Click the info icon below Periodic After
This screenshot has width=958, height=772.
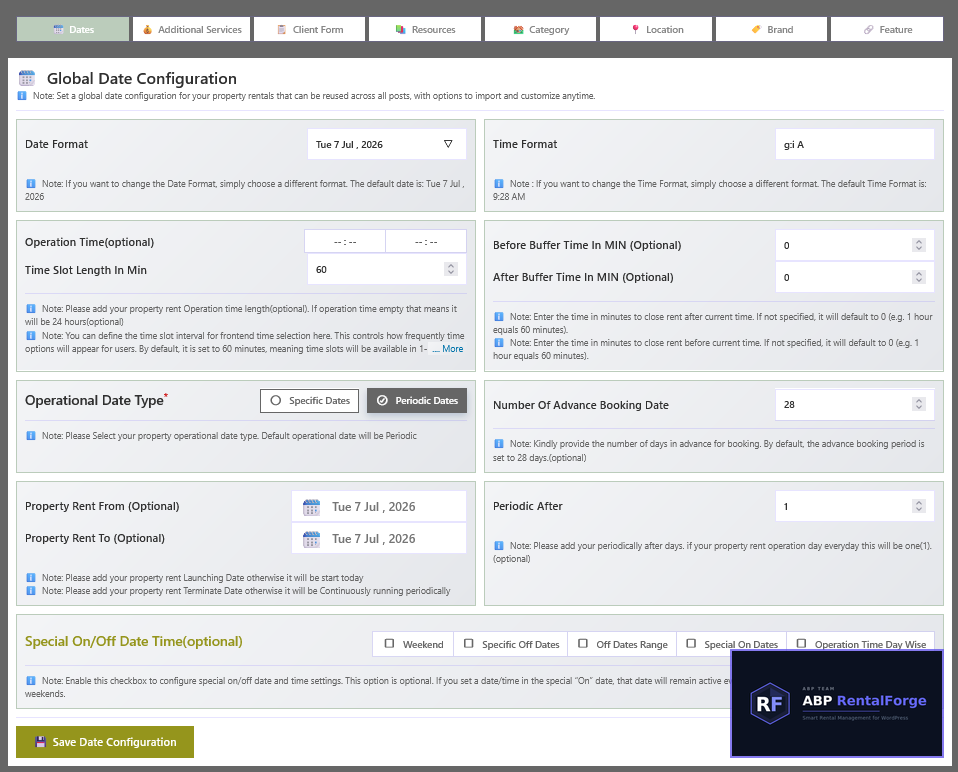tap(499, 545)
